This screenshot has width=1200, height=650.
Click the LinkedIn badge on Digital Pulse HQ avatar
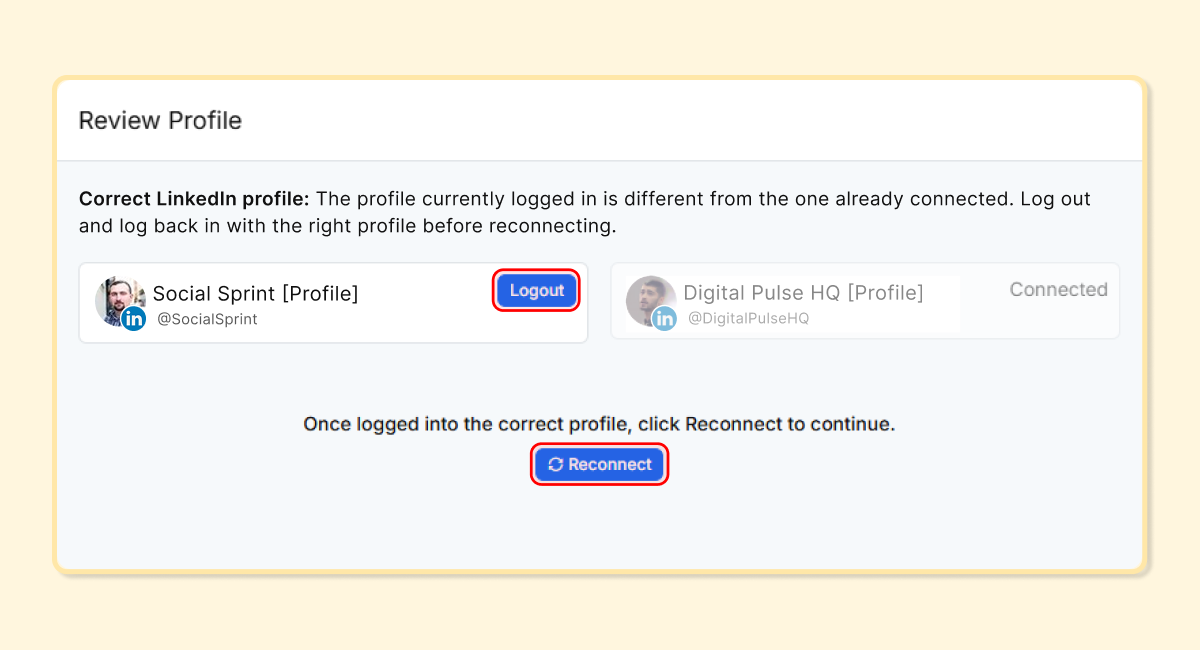coord(664,318)
